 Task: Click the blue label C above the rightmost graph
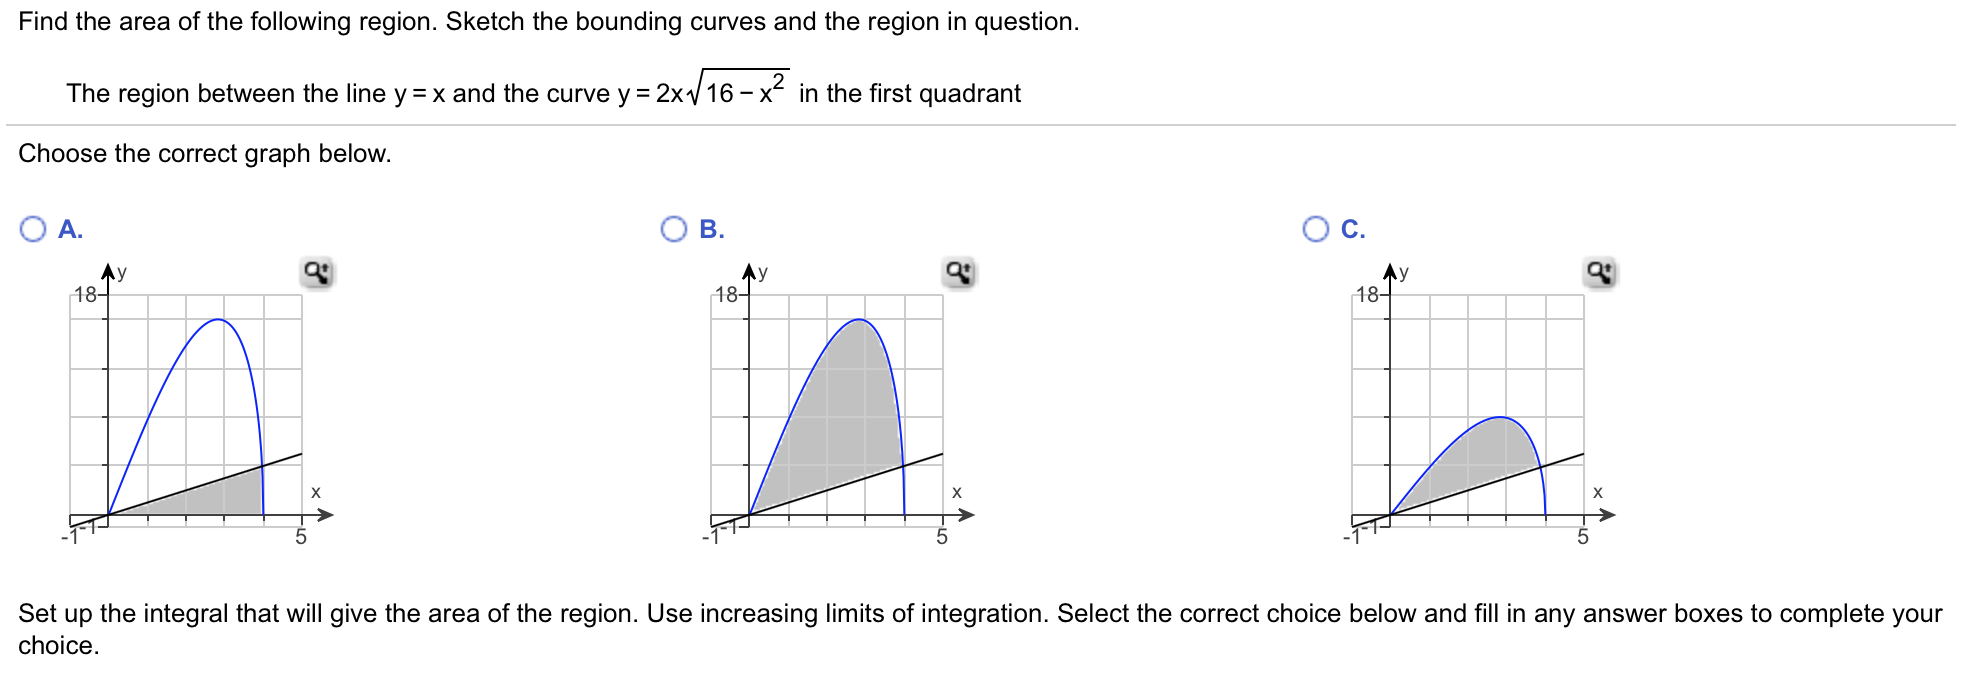click(x=1352, y=228)
